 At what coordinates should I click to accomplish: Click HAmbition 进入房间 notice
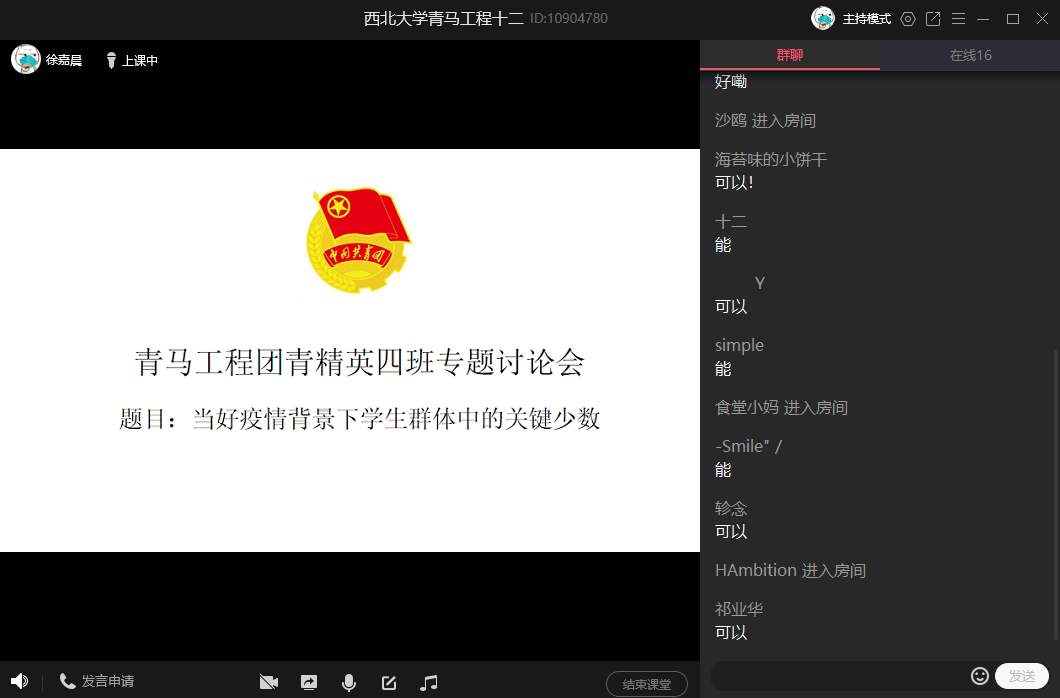[790, 570]
